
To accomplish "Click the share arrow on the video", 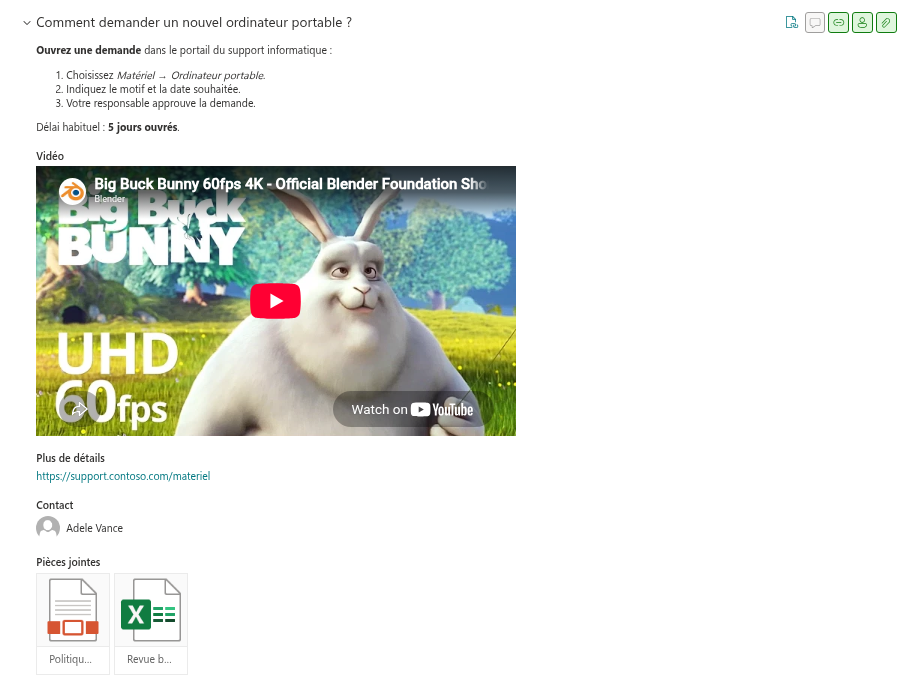I will [79, 409].
